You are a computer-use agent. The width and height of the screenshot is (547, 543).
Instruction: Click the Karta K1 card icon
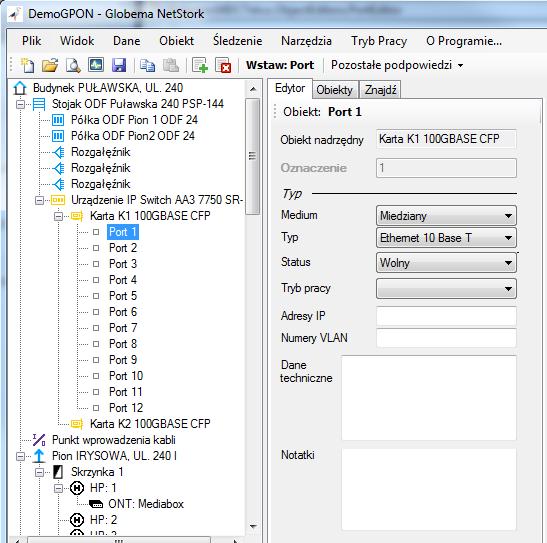(77, 216)
